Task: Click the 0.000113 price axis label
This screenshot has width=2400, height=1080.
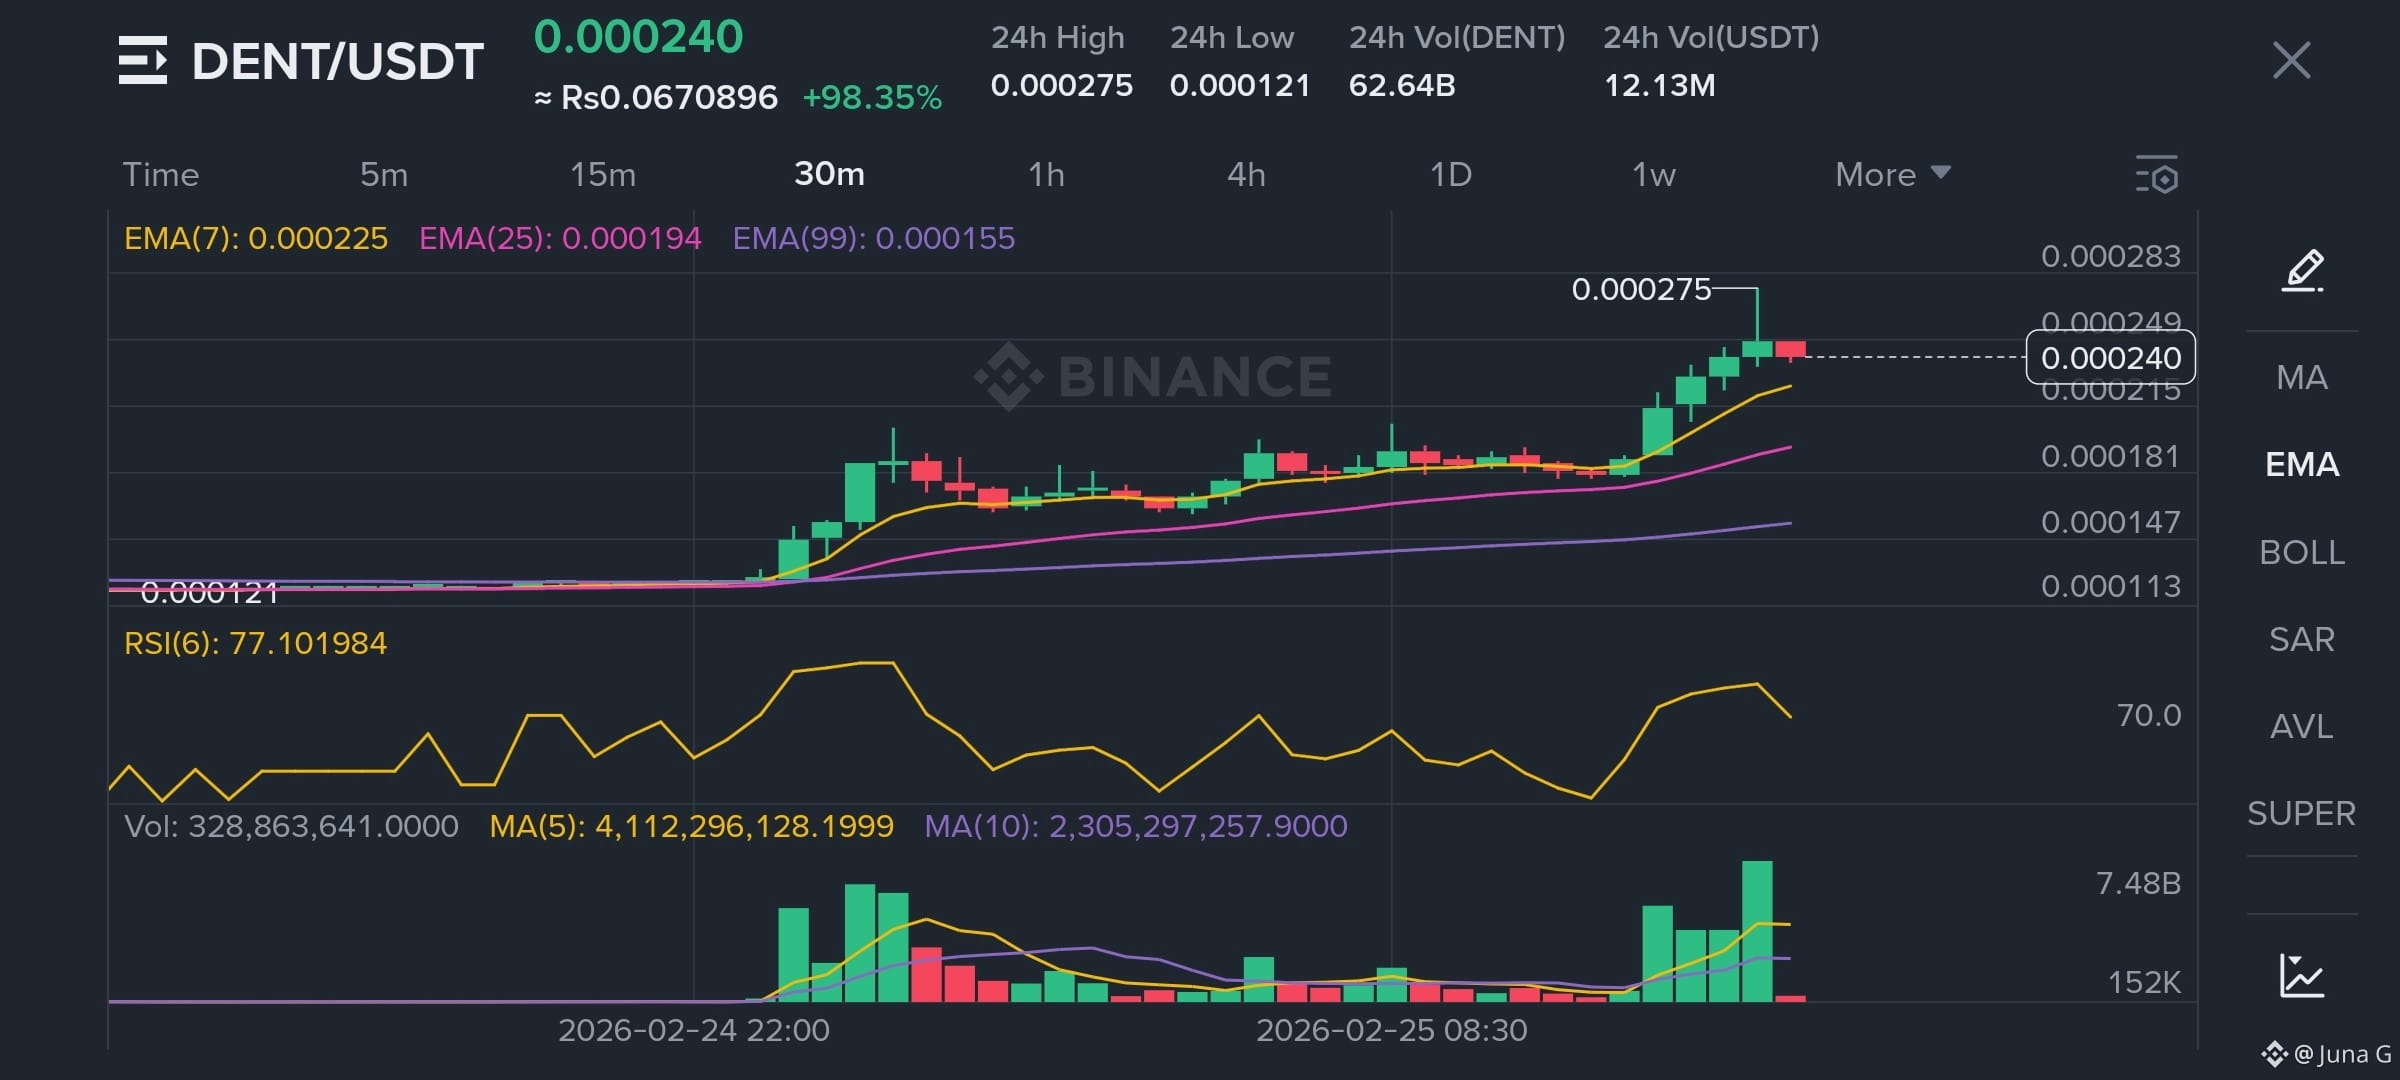Action: pos(2111,586)
